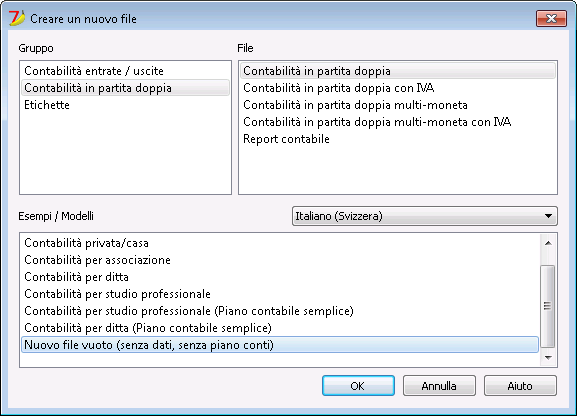This screenshot has height=416, width=577.
Task: Open help with the Aiuto button
Action: click(x=520, y=385)
